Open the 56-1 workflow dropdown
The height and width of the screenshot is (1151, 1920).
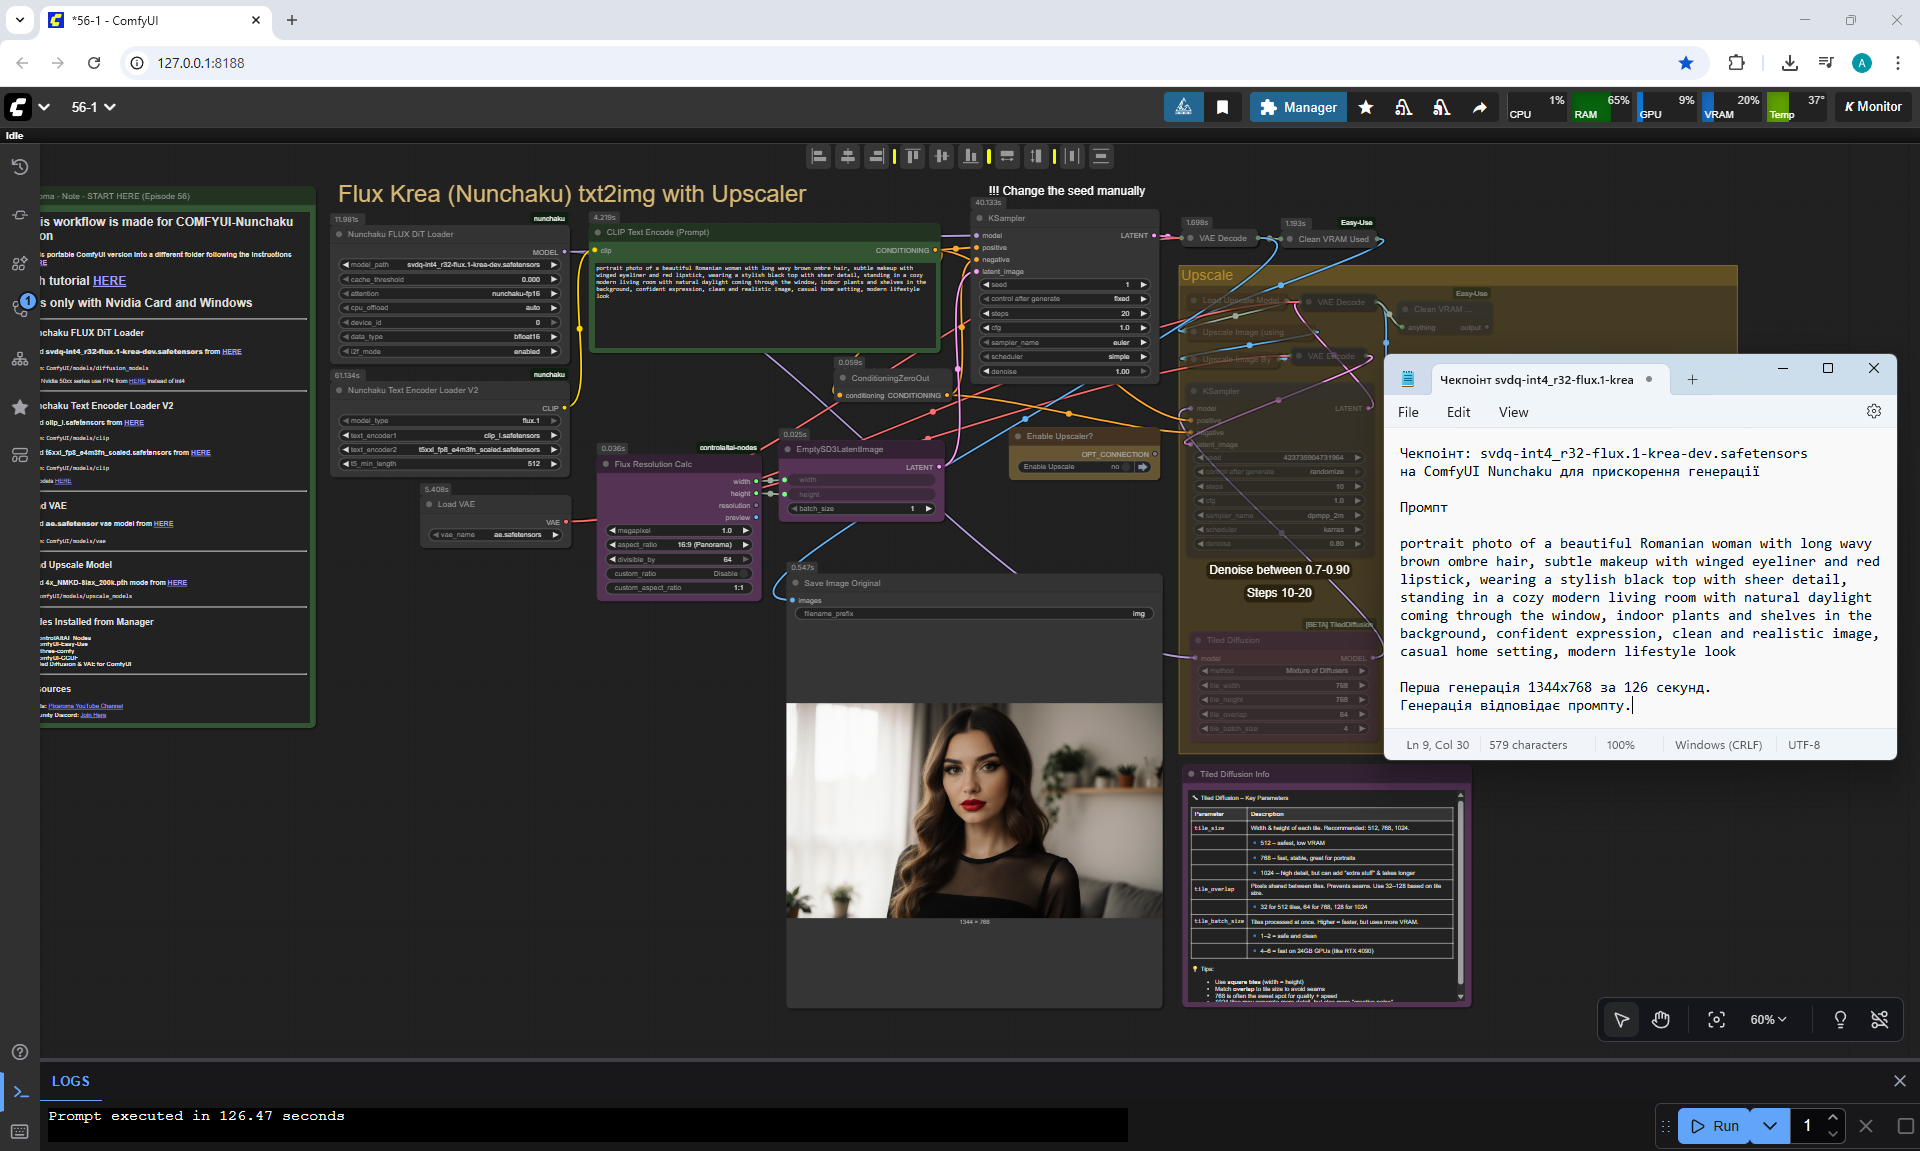(94, 107)
